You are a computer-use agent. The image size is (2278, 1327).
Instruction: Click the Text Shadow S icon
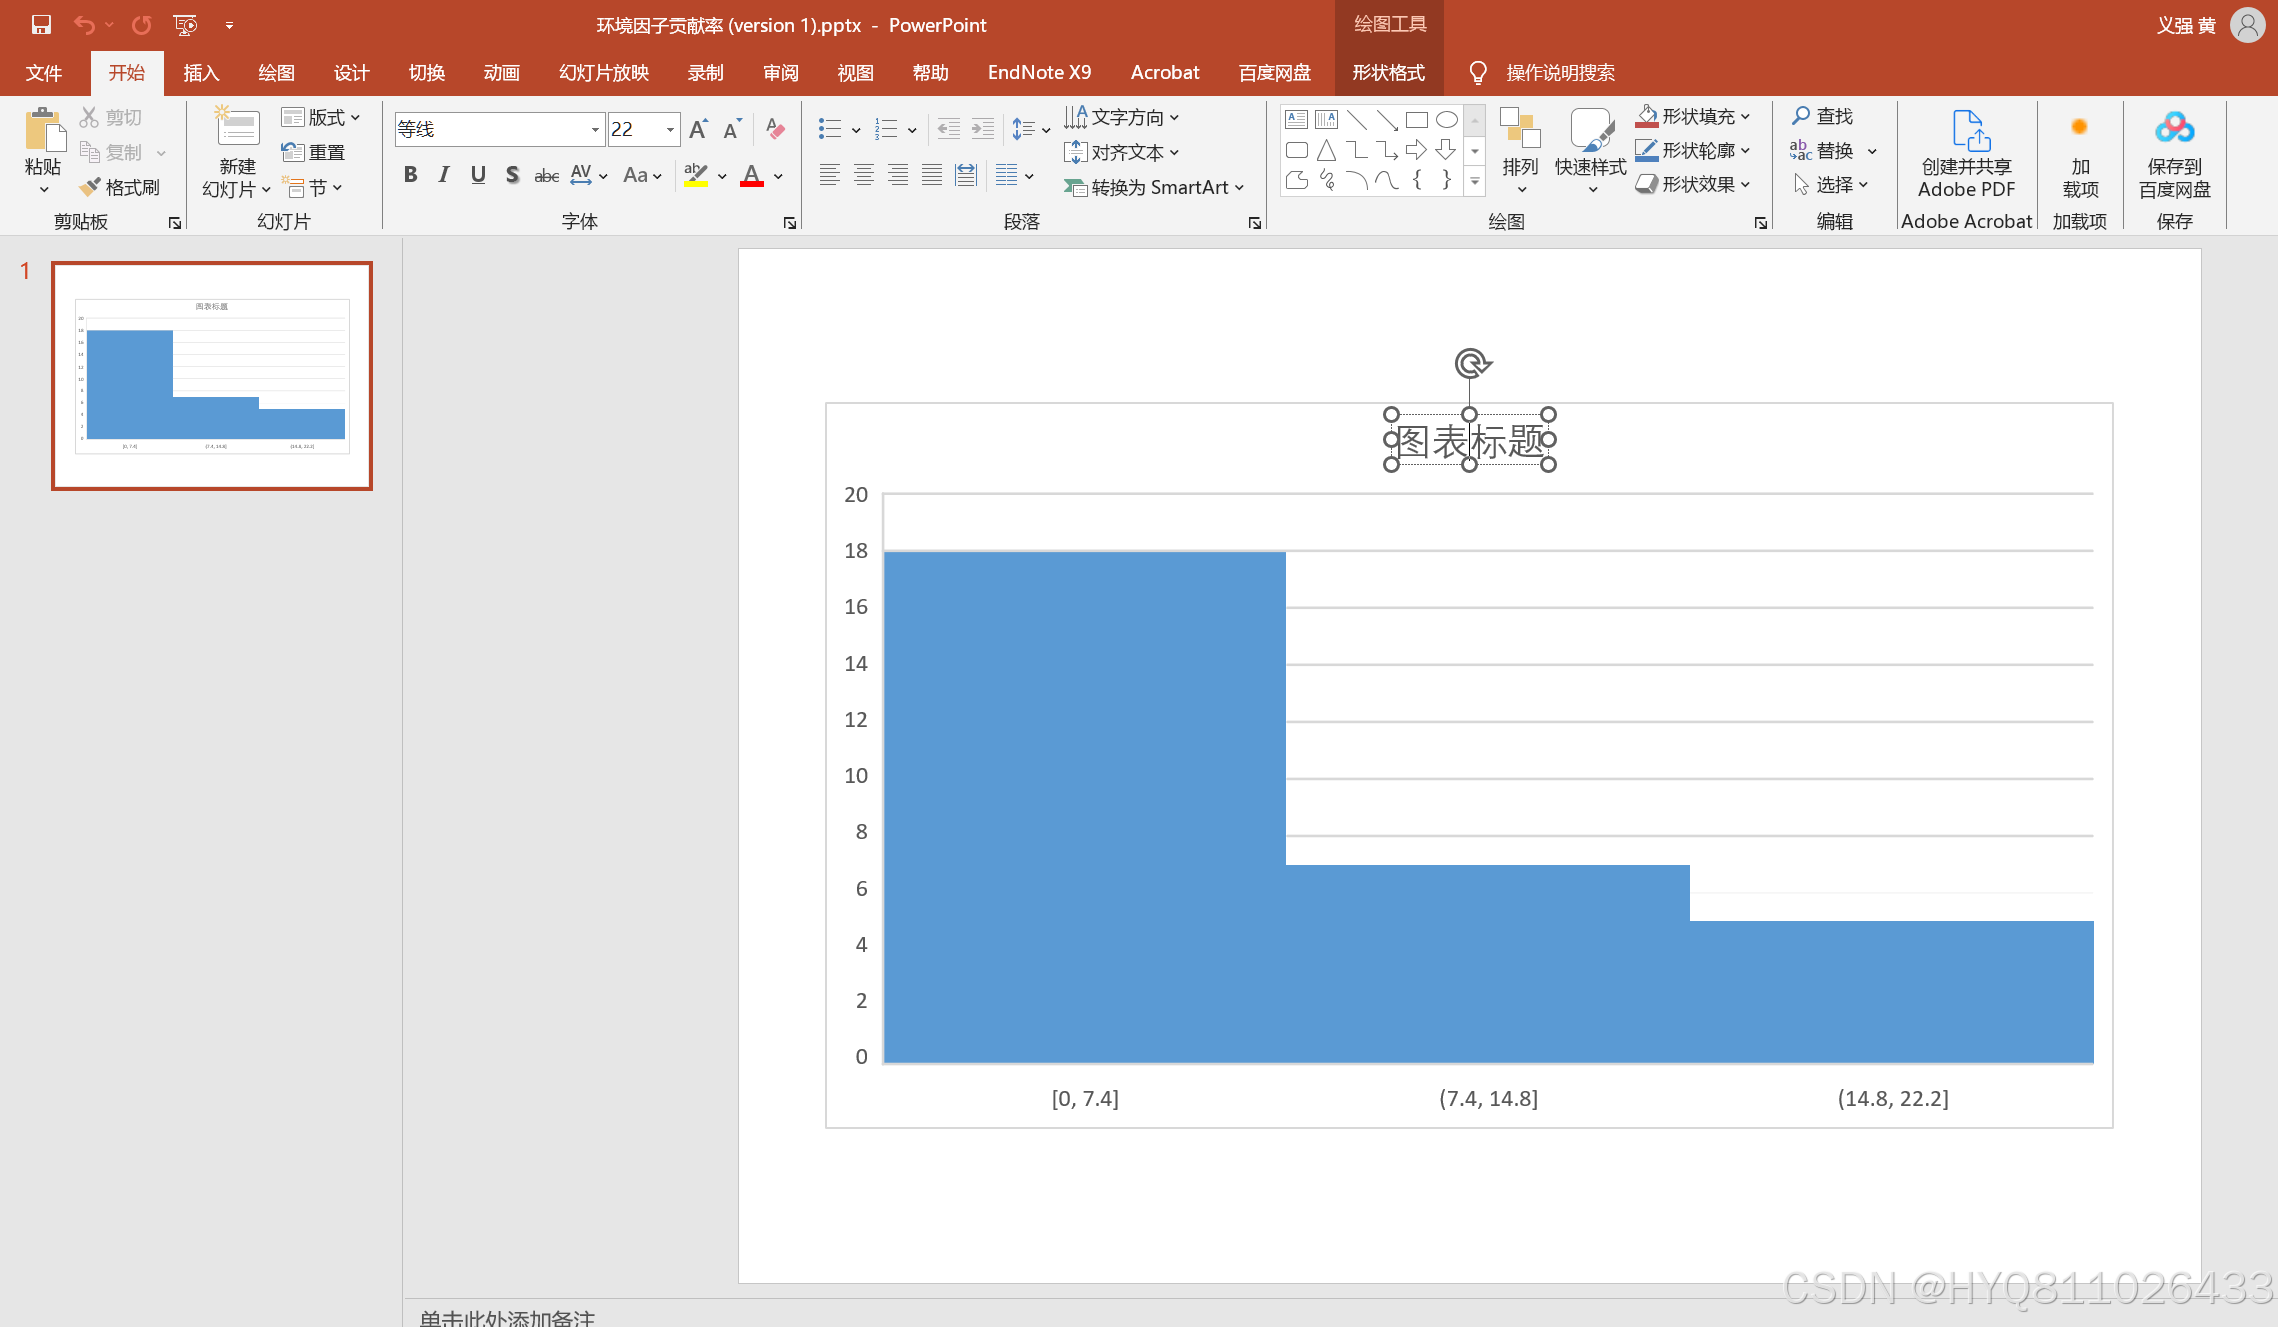click(512, 175)
